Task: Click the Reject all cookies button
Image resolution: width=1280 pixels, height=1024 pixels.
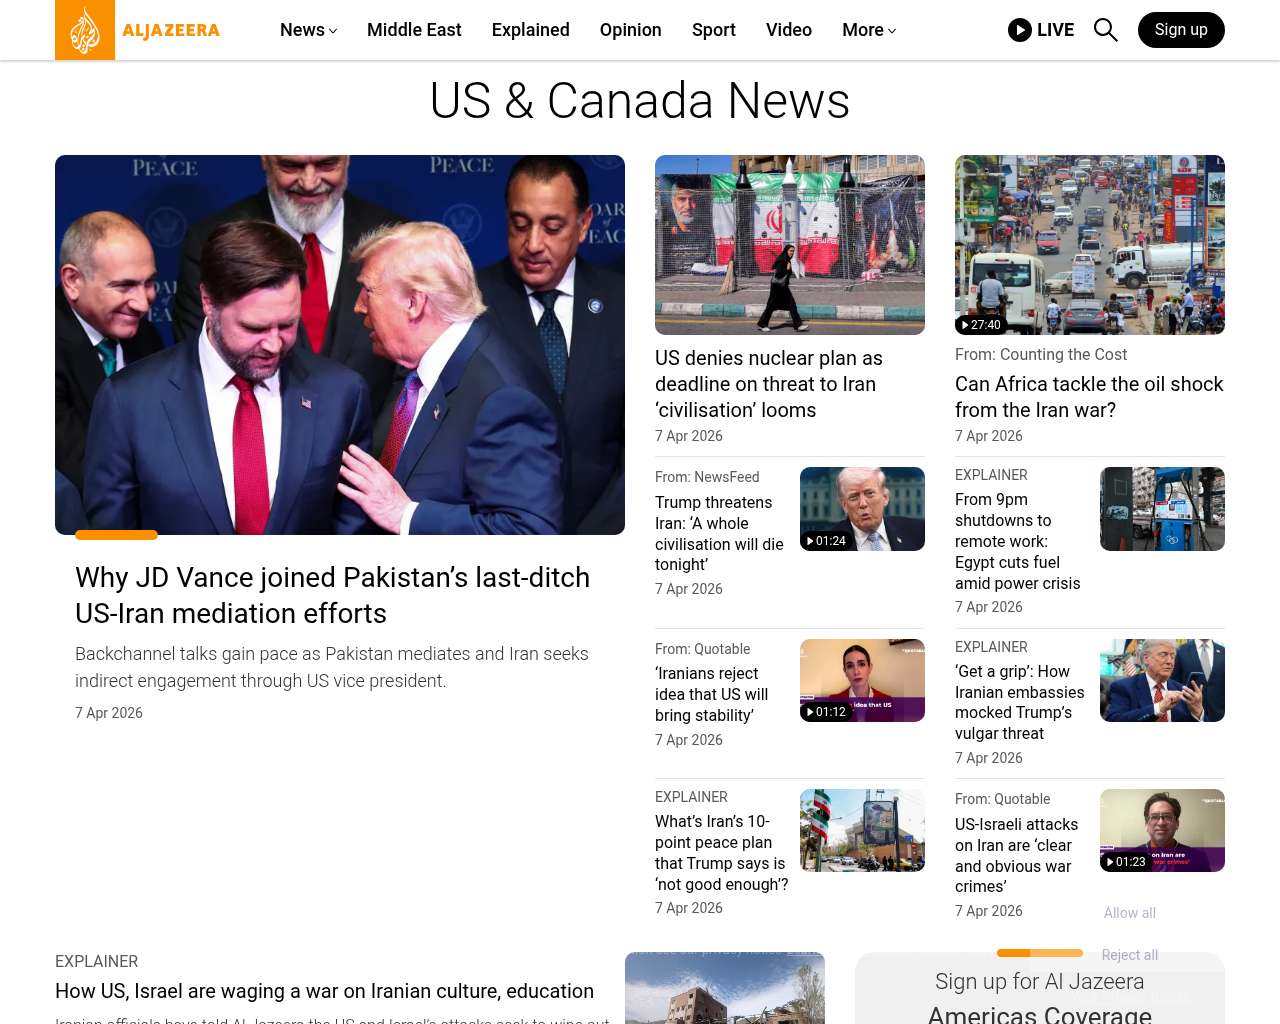Action: point(1130,955)
